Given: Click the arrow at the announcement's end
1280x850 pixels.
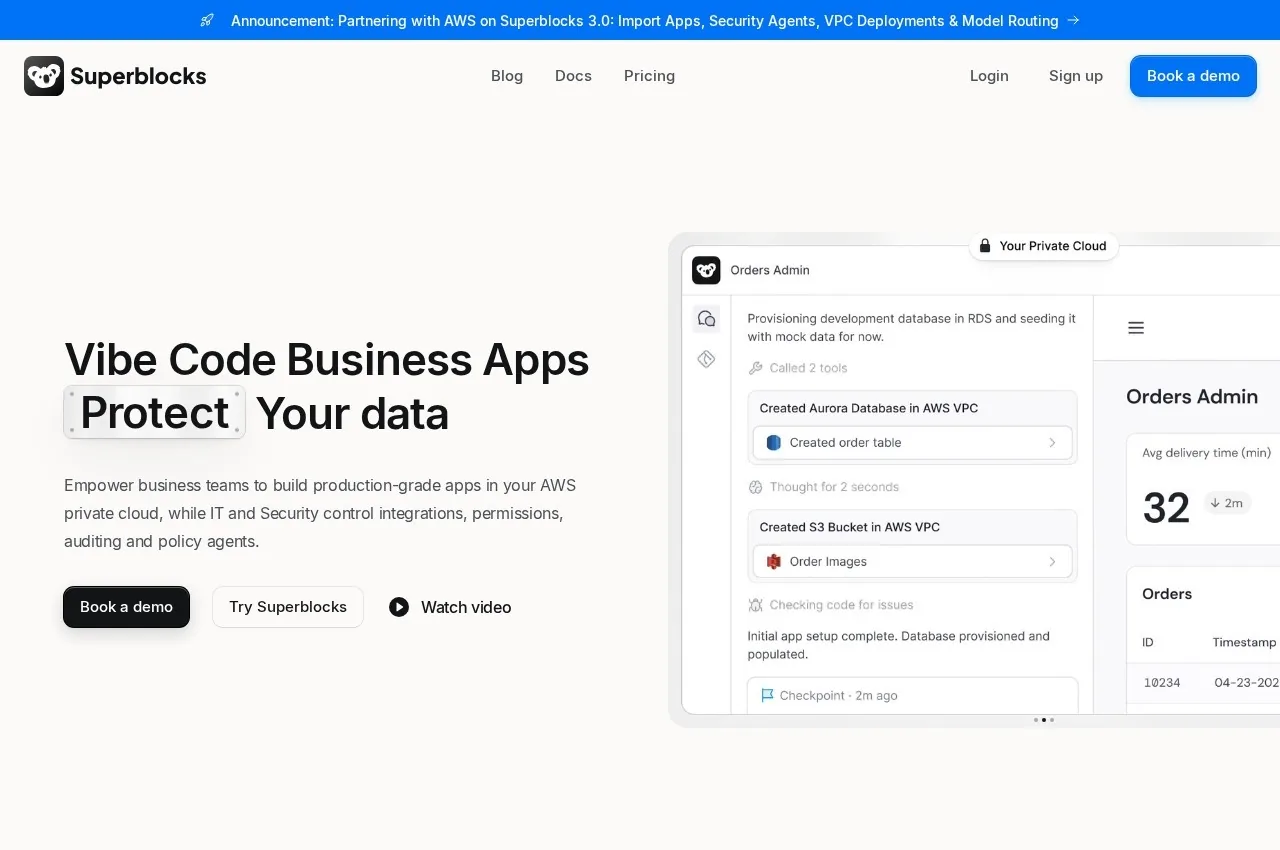Looking at the screenshot, I should [1073, 20].
